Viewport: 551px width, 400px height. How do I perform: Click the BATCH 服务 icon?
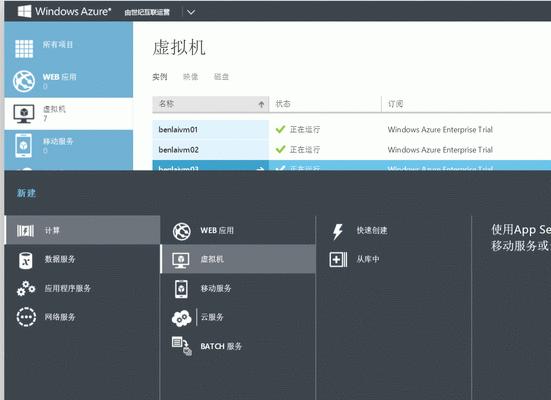coord(182,346)
